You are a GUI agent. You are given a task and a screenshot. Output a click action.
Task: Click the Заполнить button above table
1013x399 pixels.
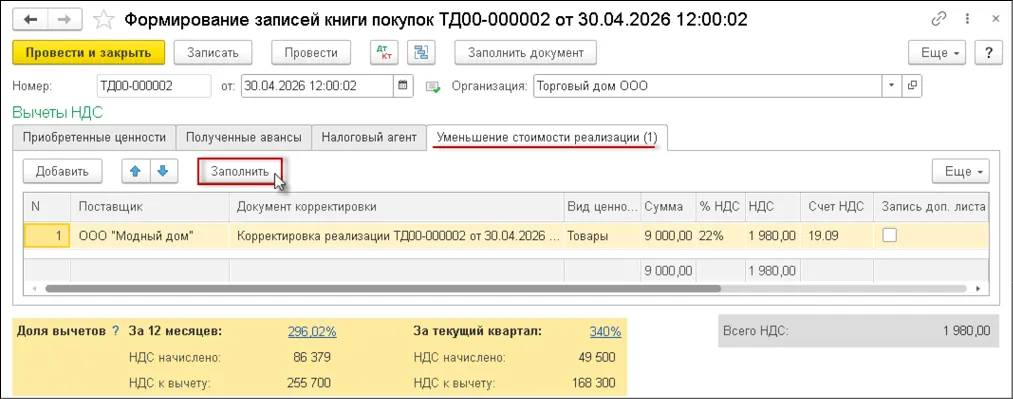240,172
